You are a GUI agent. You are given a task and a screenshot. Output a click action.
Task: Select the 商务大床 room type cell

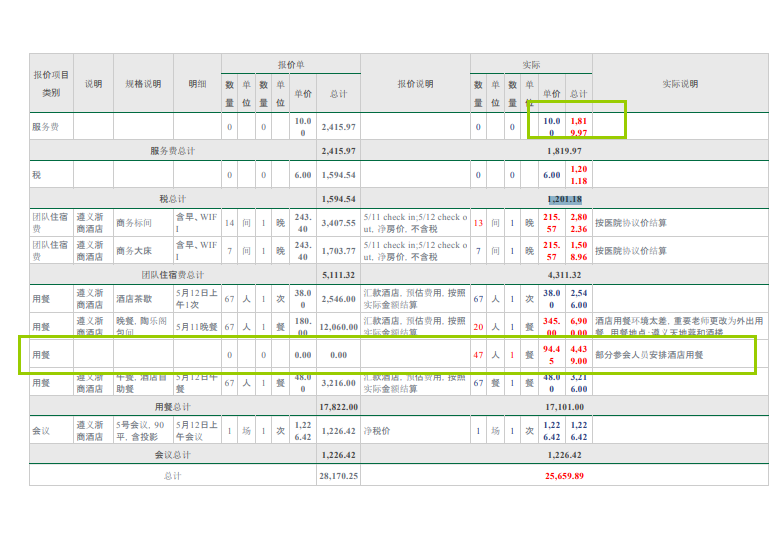click(x=134, y=250)
